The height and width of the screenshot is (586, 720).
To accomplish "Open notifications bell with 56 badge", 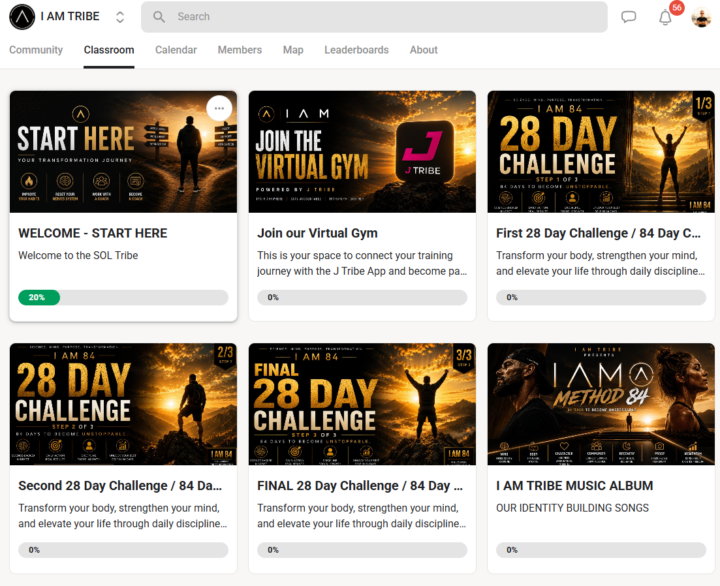I will tap(665, 17).
